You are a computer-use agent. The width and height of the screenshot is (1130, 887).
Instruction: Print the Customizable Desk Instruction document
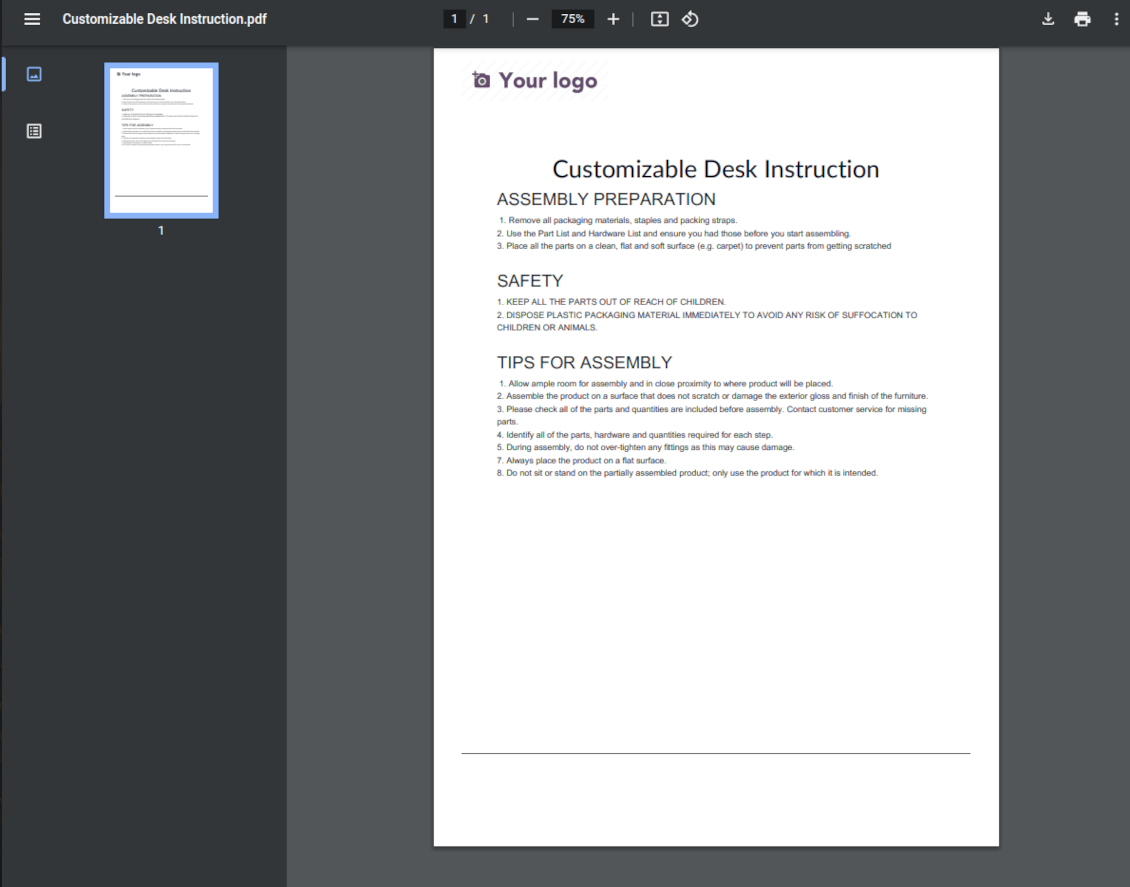(1082, 19)
